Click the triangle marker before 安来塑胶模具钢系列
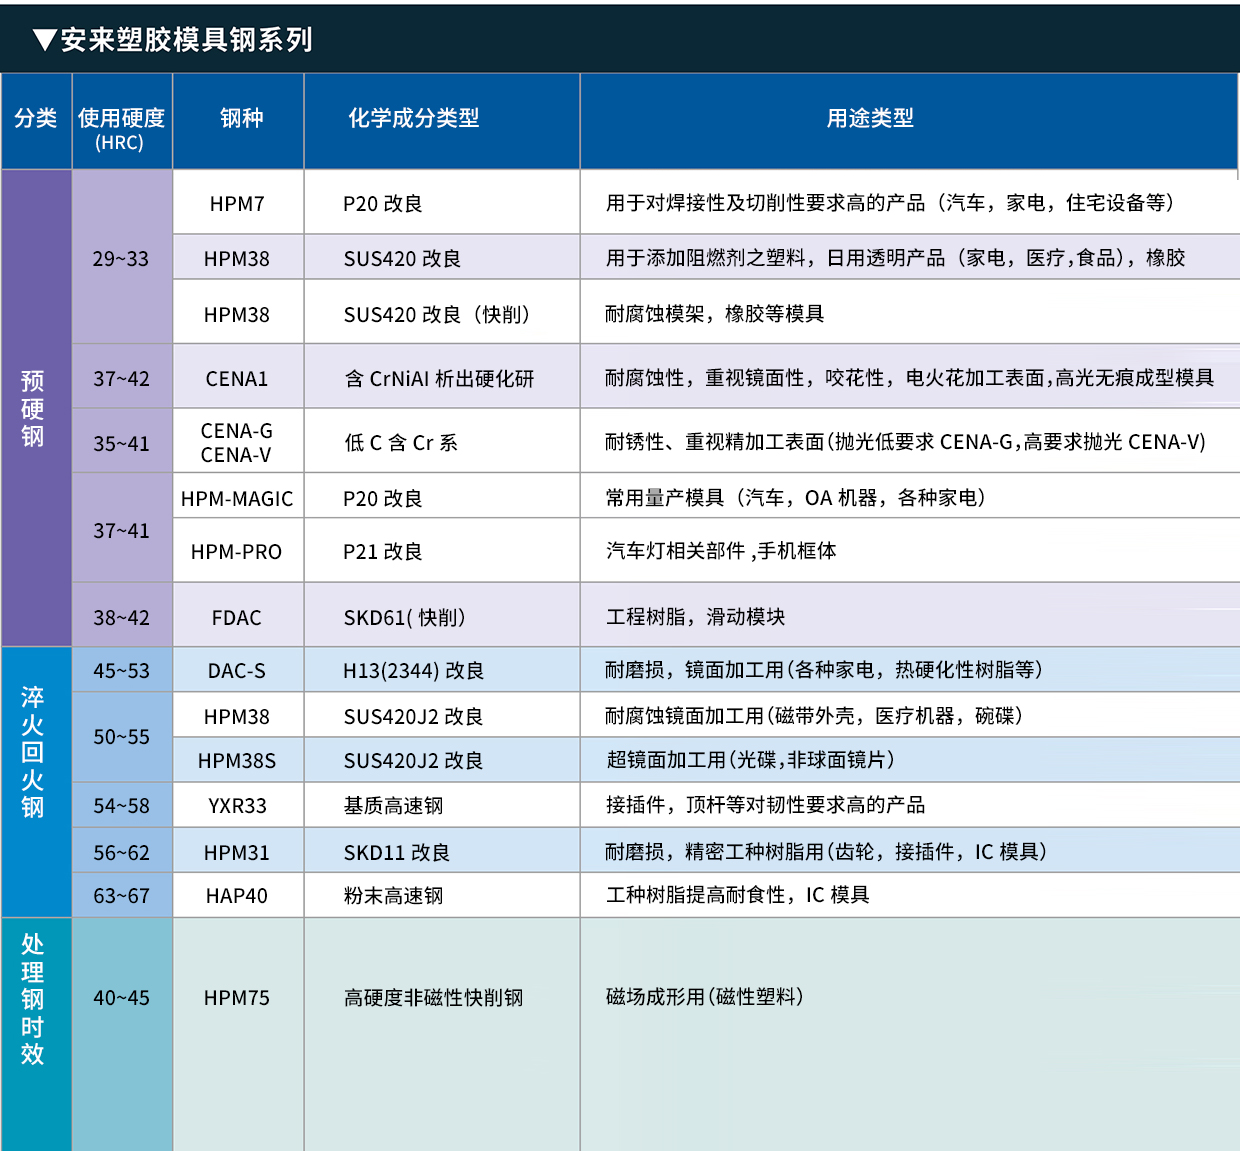 click(x=44, y=40)
